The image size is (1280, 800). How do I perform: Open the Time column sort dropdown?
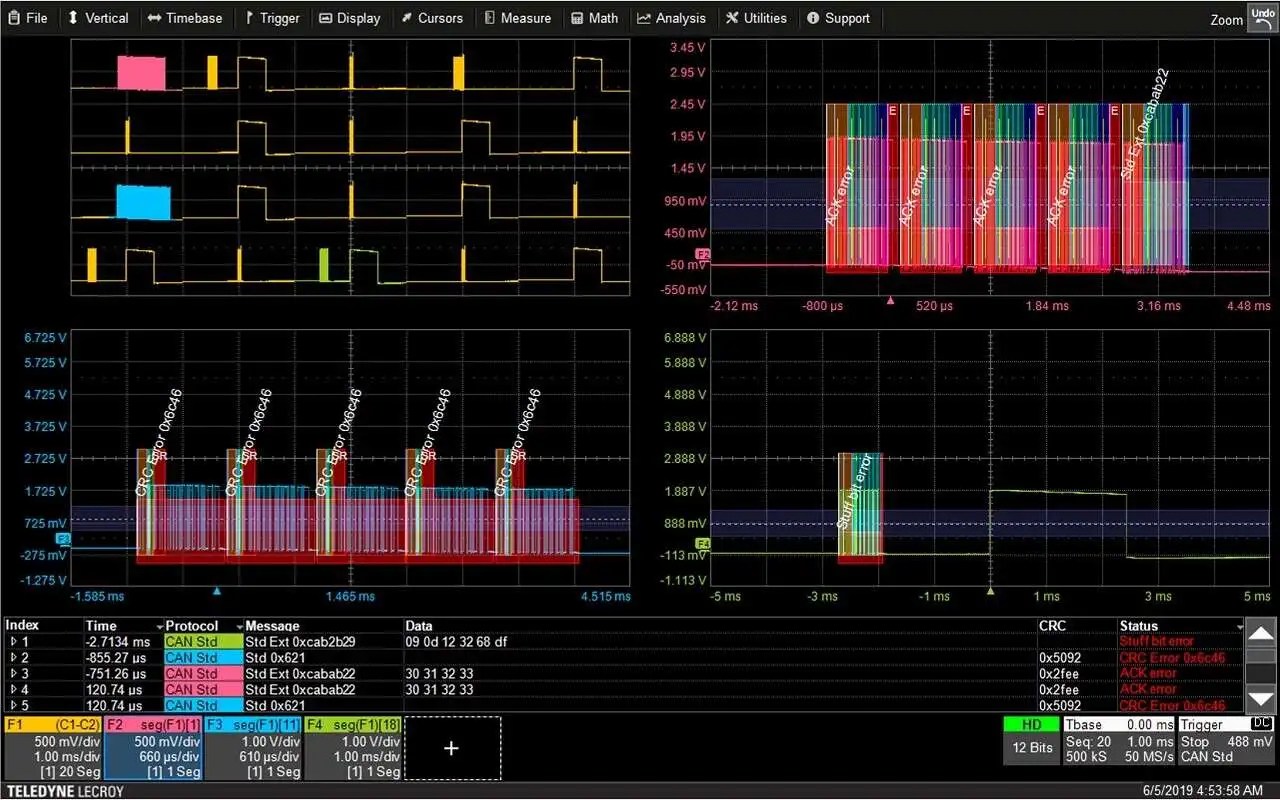click(158, 625)
